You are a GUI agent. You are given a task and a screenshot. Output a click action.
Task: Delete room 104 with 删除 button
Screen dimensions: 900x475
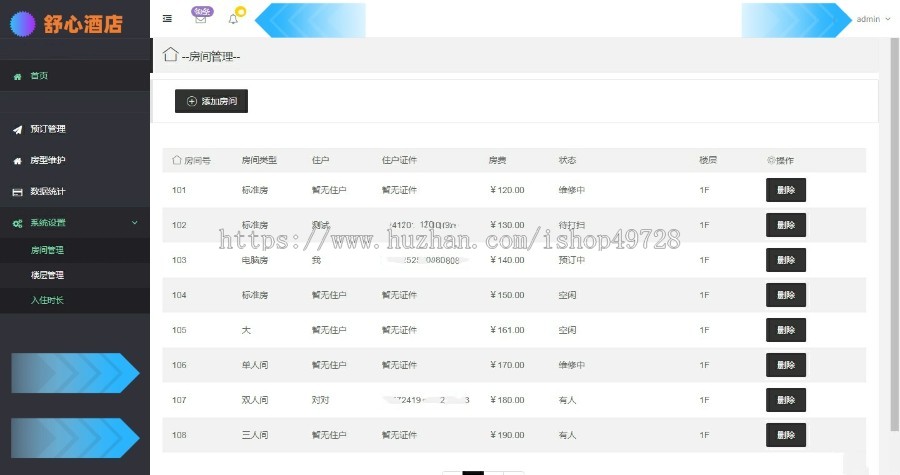[786, 295]
